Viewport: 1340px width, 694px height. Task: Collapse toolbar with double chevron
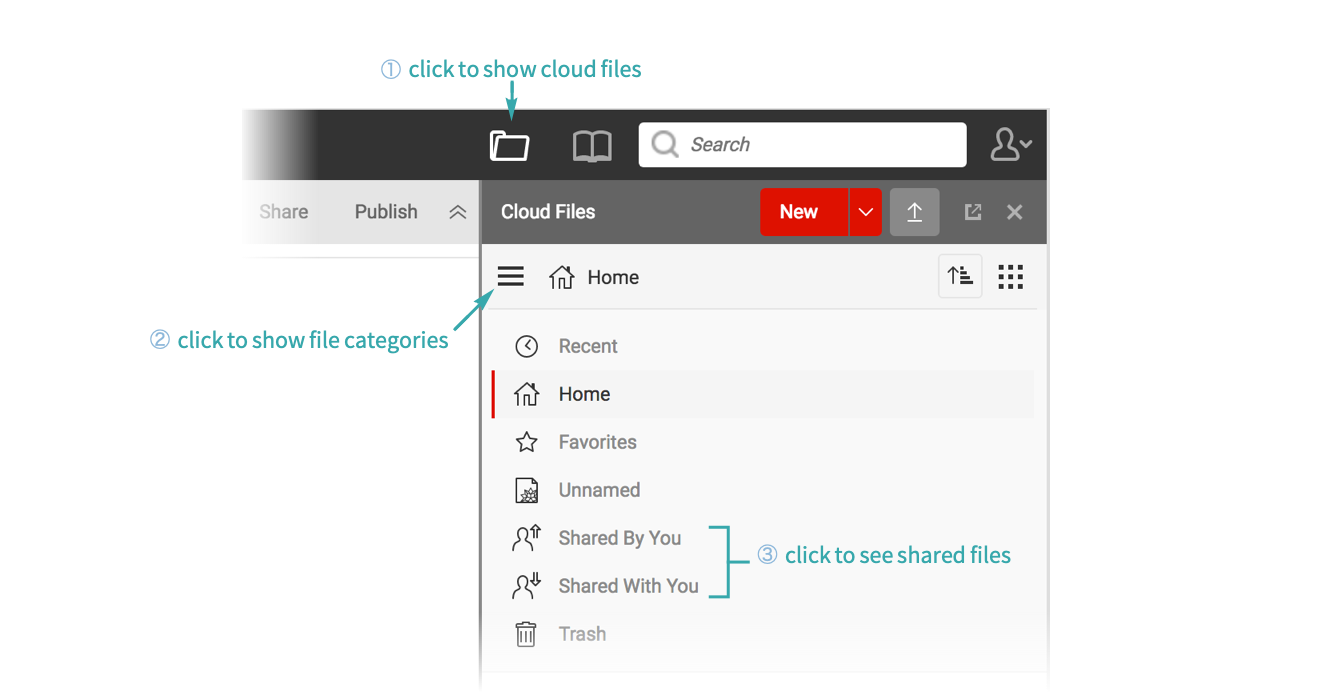coord(458,212)
